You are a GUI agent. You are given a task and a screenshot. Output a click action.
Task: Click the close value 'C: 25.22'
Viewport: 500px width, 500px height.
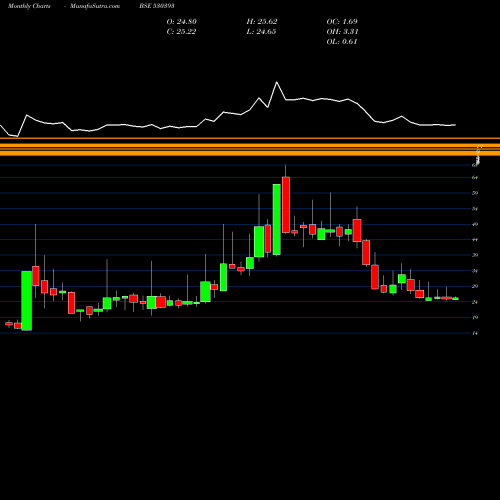[181, 32]
